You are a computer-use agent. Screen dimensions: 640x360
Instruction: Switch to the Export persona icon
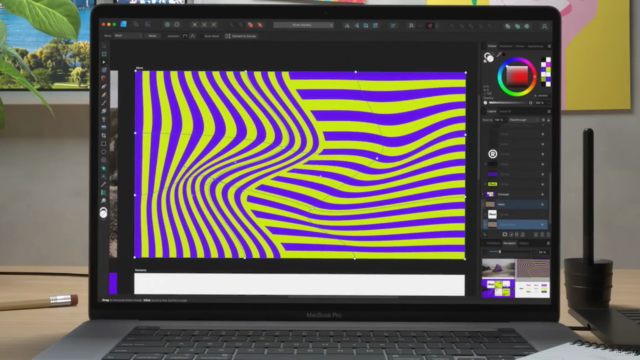(x=148, y=24)
